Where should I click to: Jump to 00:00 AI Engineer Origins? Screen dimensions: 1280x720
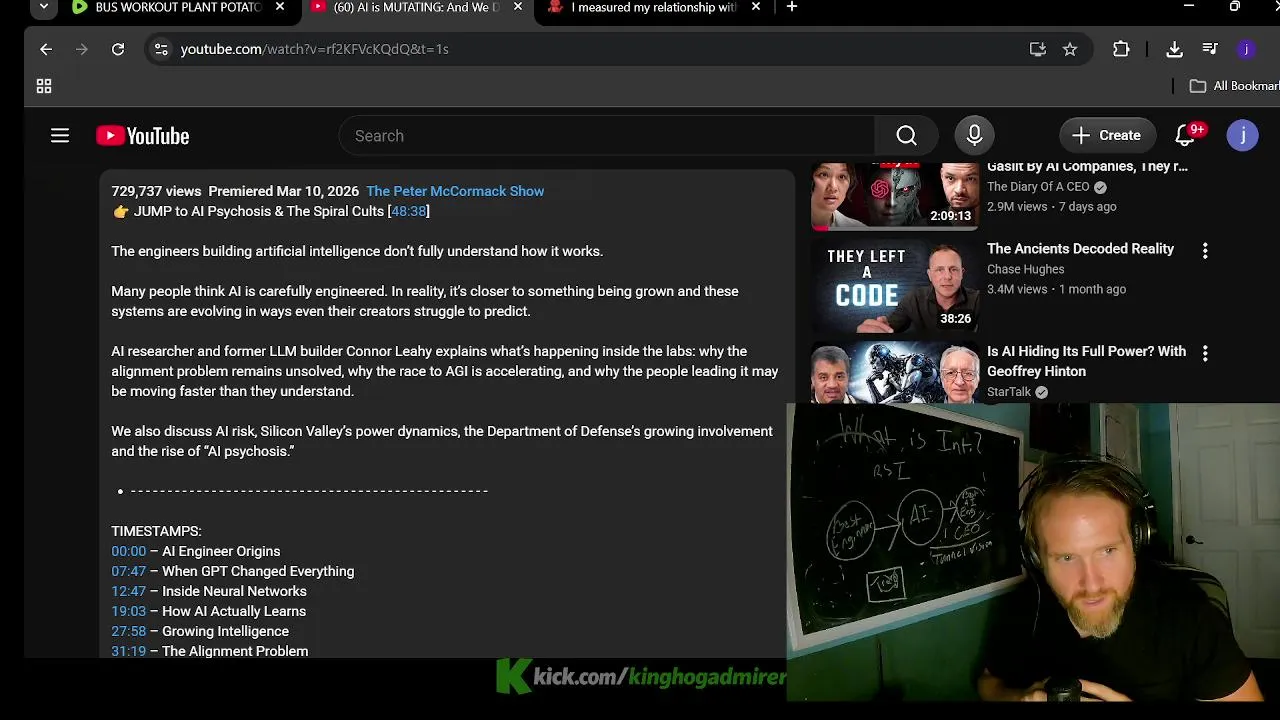128,551
